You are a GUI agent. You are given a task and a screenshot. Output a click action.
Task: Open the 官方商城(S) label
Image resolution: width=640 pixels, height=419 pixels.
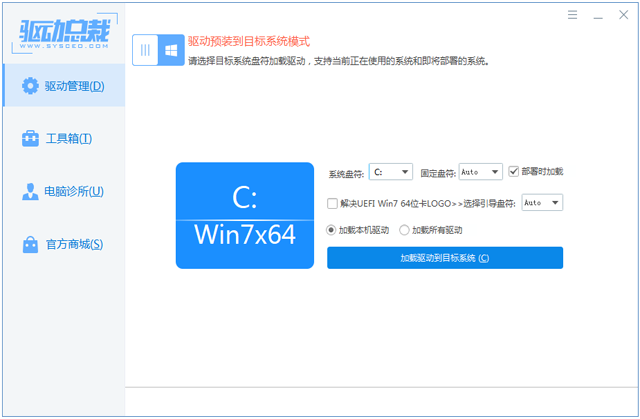pos(74,244)
